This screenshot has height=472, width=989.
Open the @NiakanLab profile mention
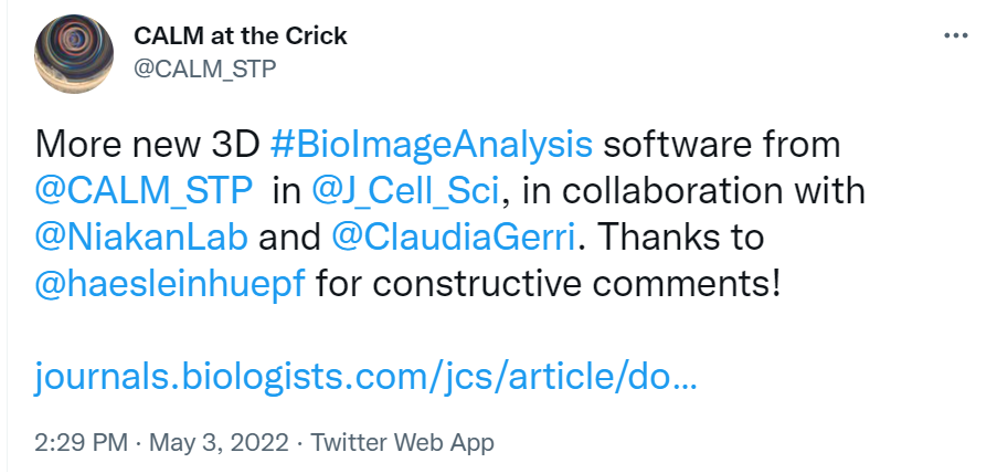click(143, 239)
